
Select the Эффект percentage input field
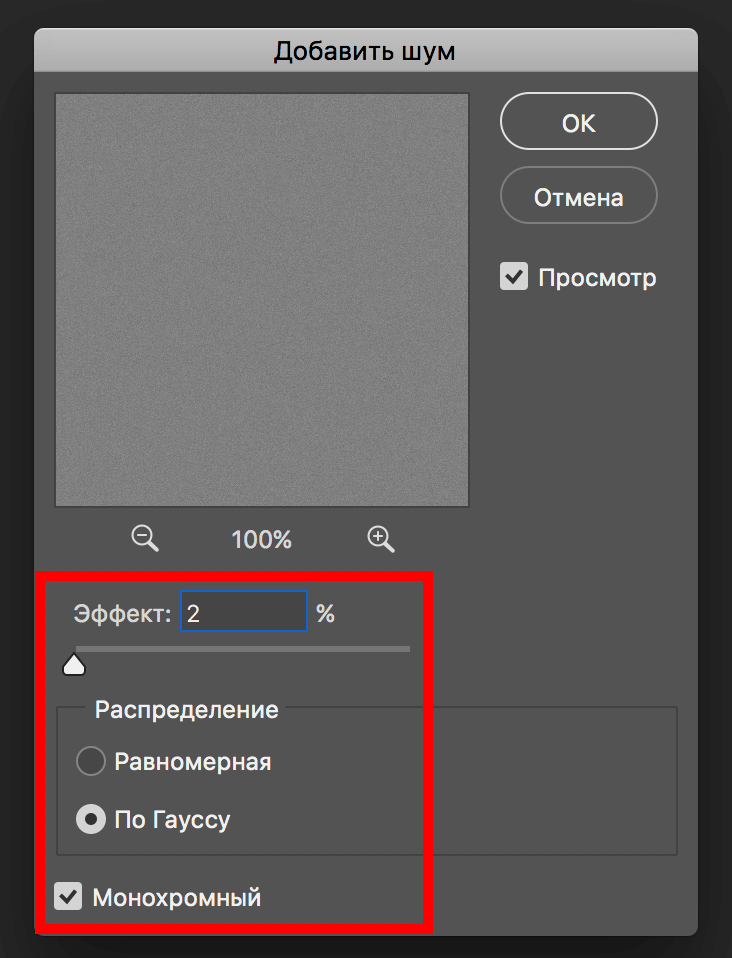[243, 610]
